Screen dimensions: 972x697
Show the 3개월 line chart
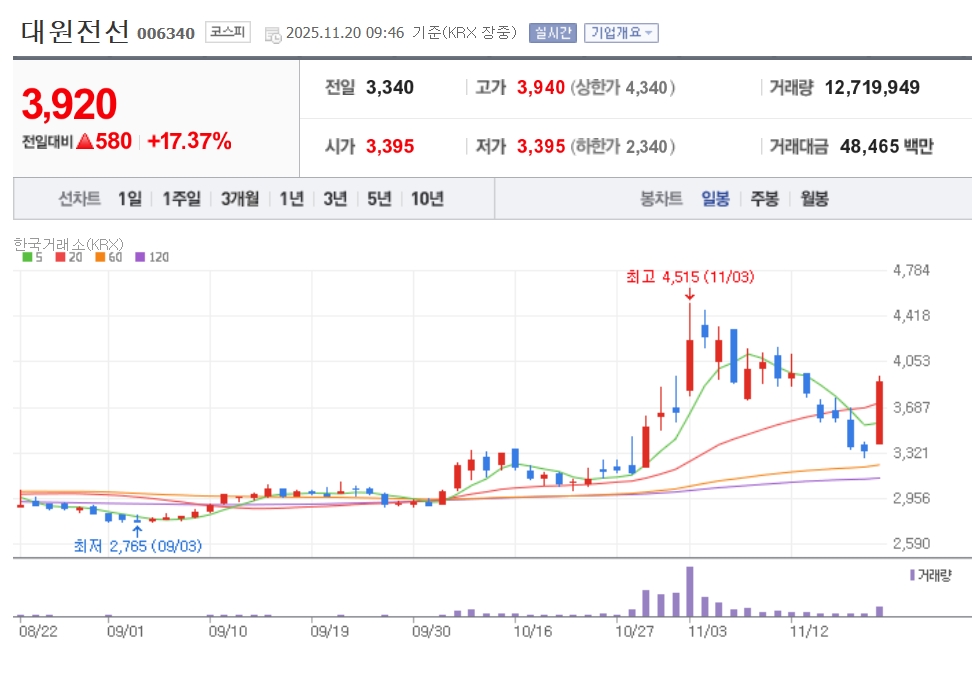(240, 199)
